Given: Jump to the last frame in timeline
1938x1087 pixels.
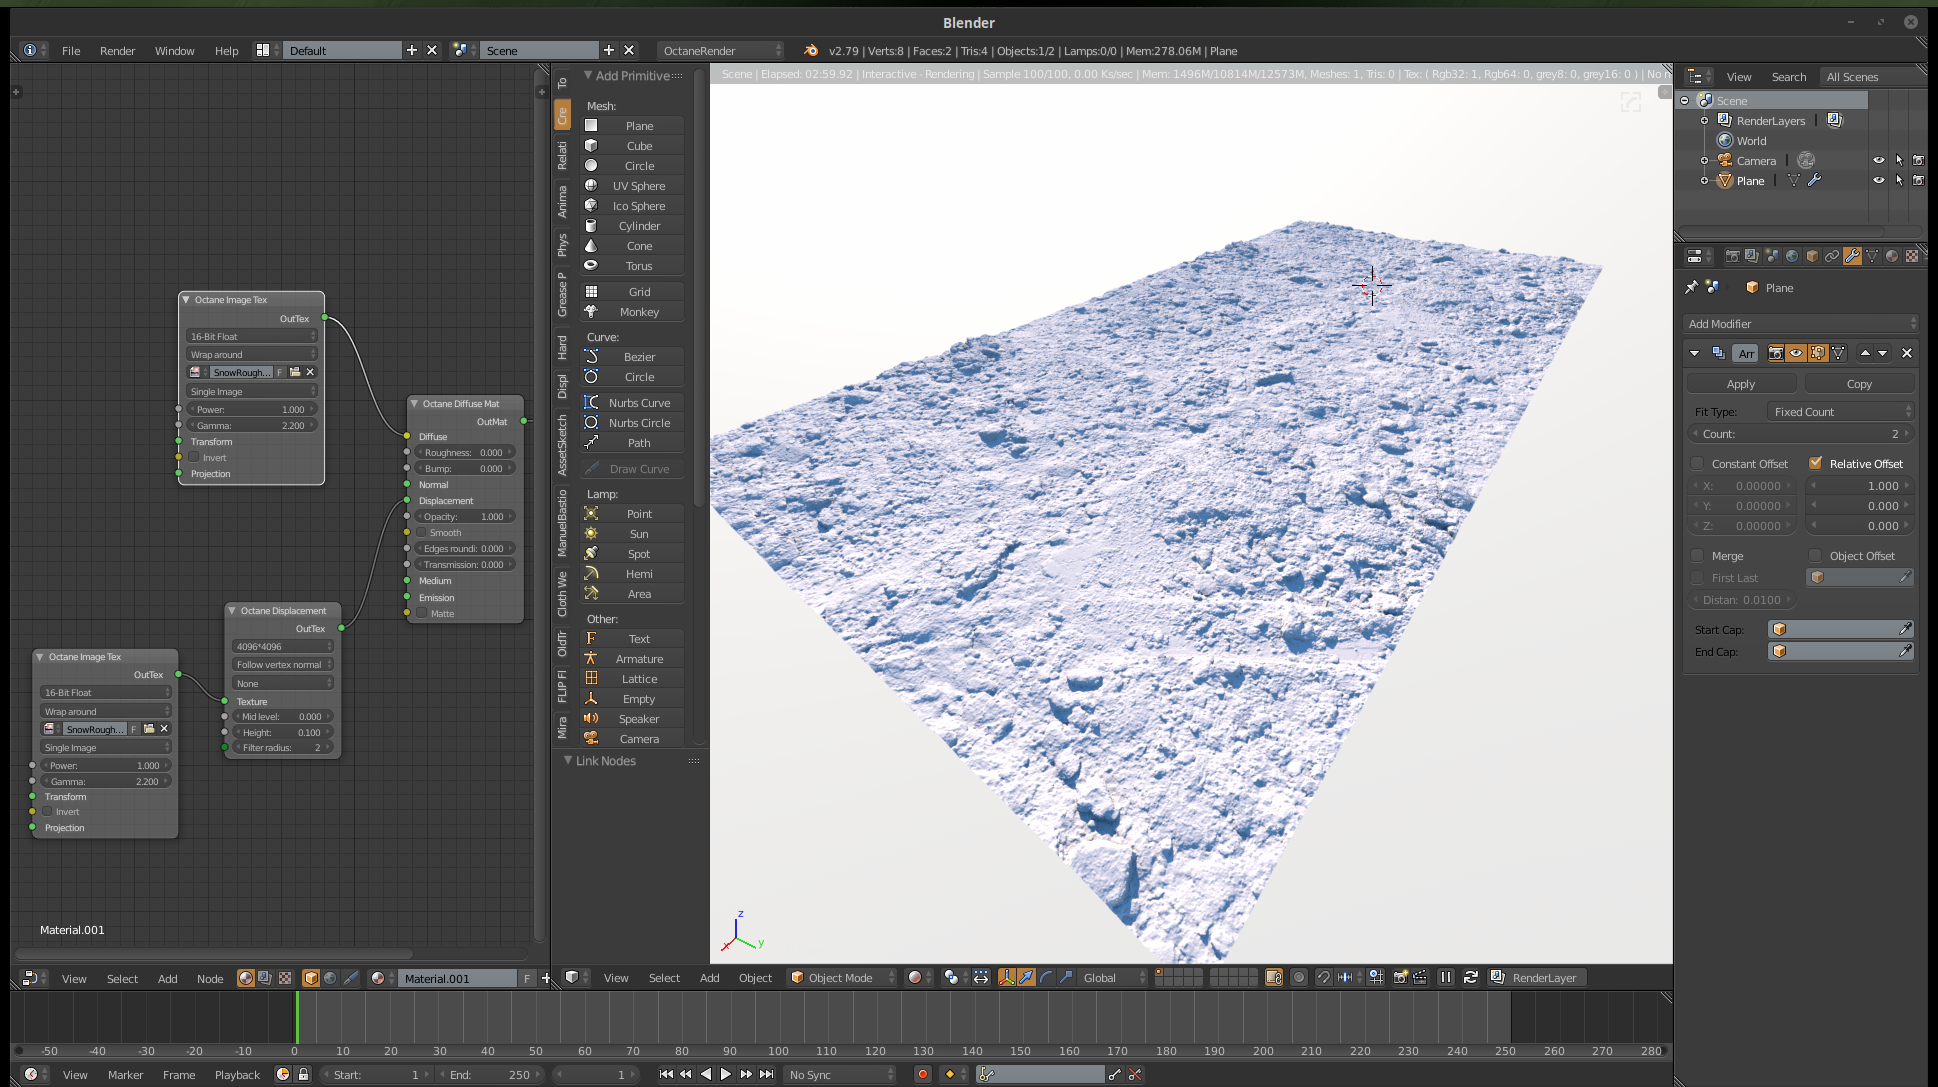Looking at the screenshot, I should click(x=767, y=1074).
